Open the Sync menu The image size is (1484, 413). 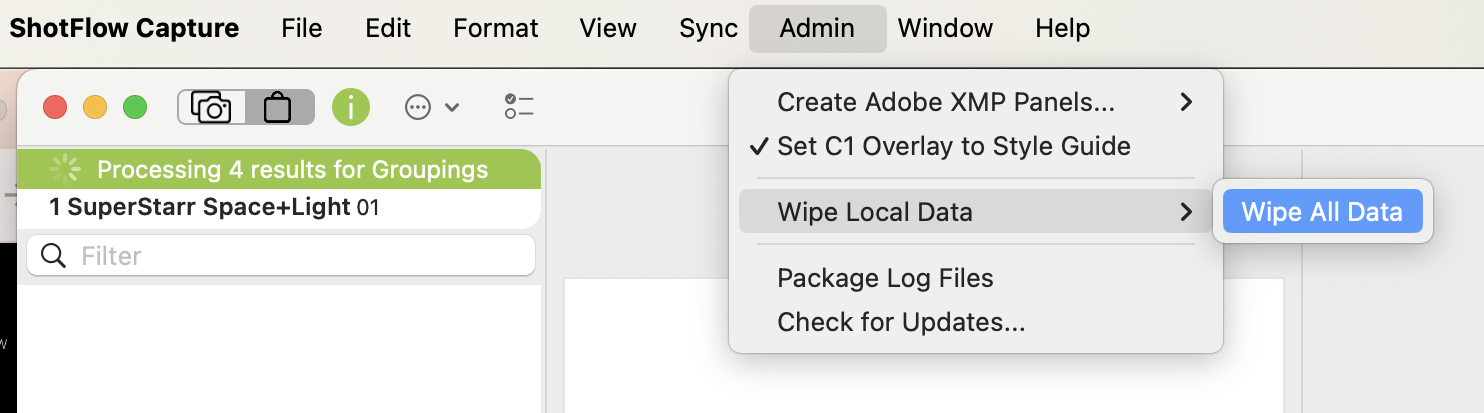pos(708,28)
